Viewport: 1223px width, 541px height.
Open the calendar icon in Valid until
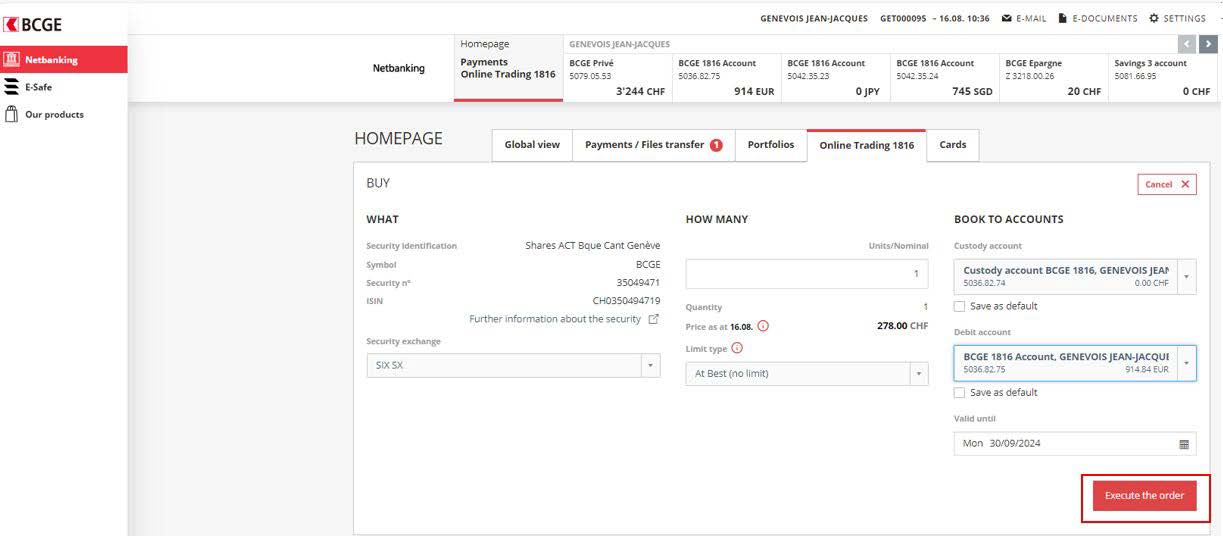tap(1184, 444)
